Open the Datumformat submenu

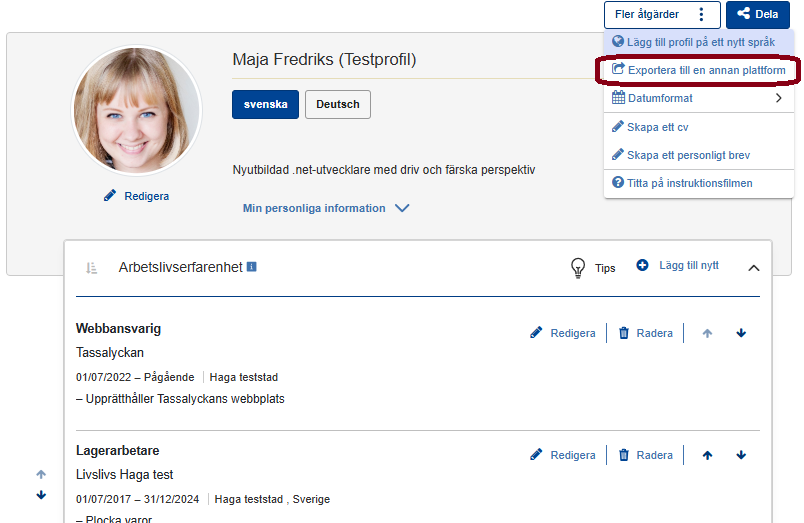coord(698,98)
